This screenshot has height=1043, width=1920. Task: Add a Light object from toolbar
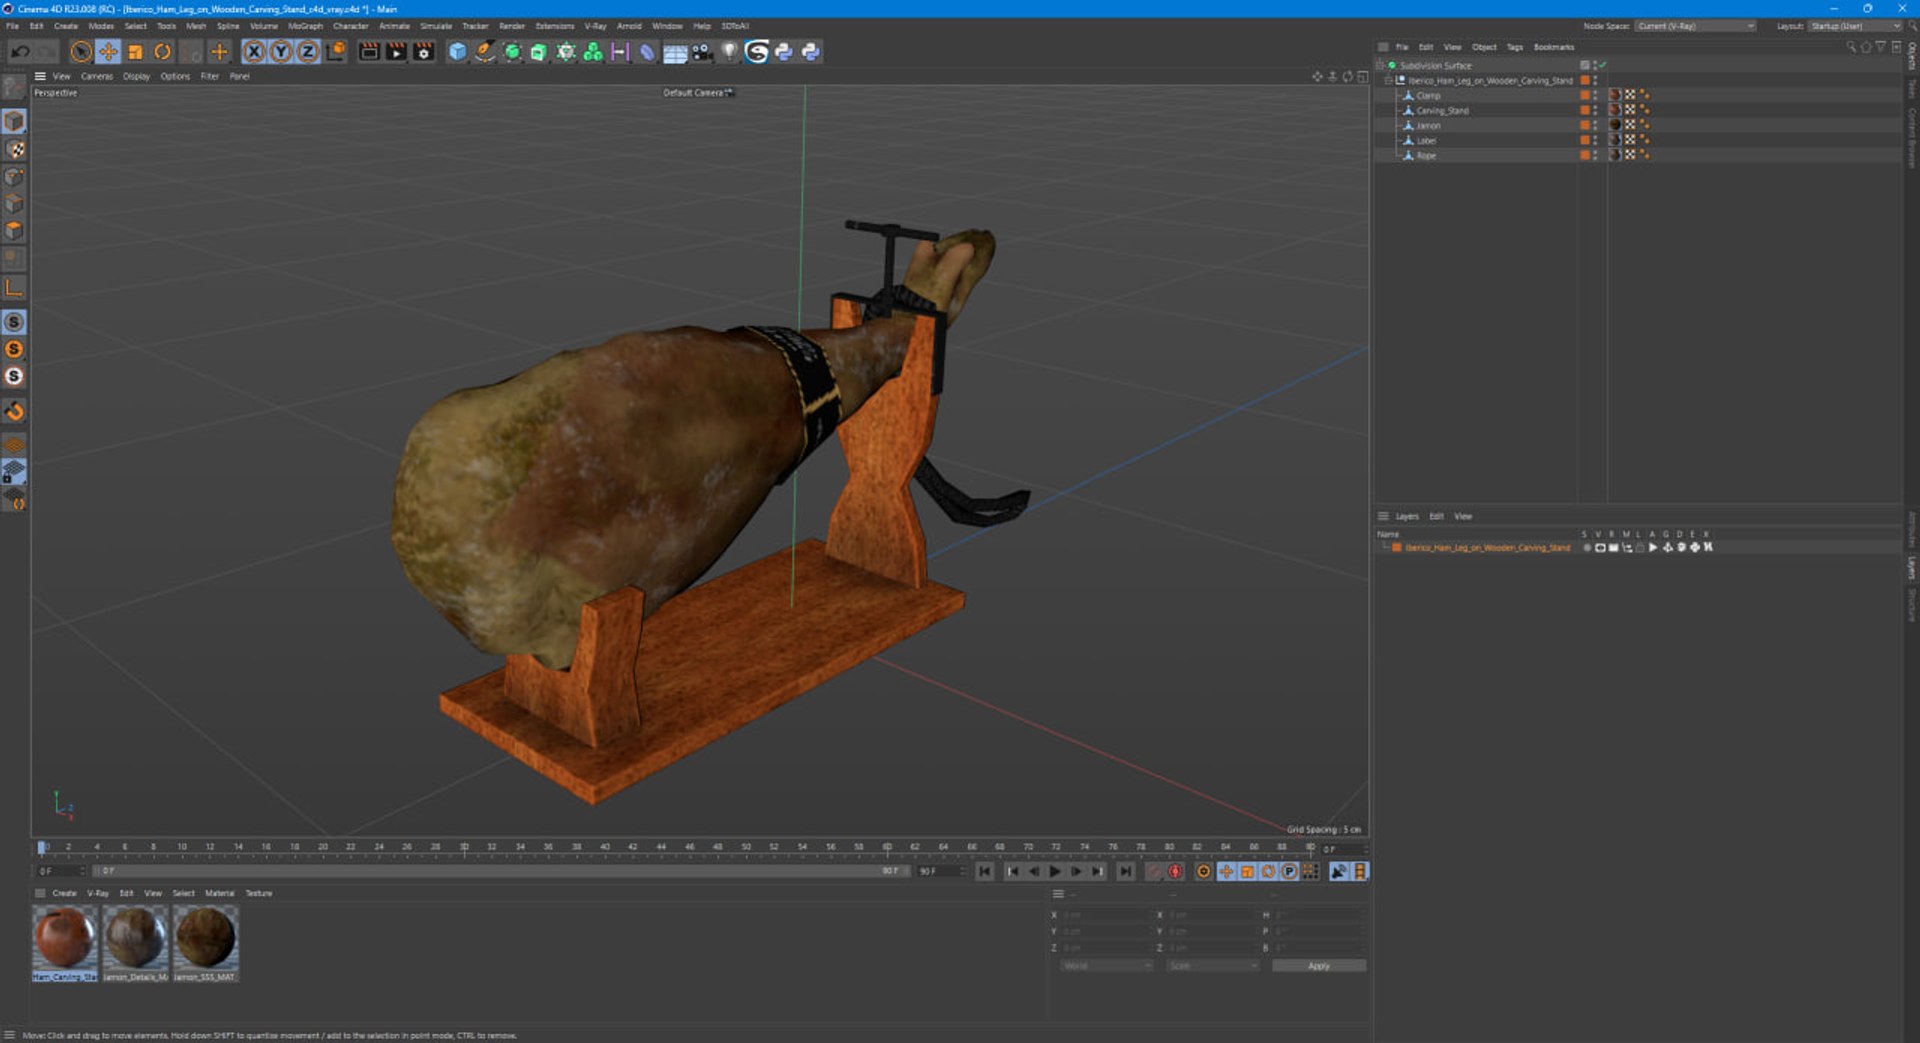pos(729,52)
